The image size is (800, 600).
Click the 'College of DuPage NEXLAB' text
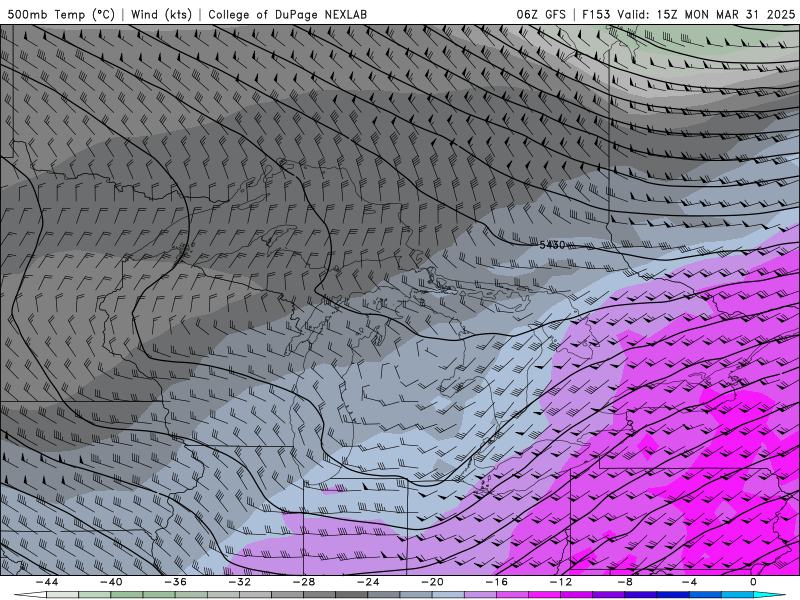coord(287,15)
